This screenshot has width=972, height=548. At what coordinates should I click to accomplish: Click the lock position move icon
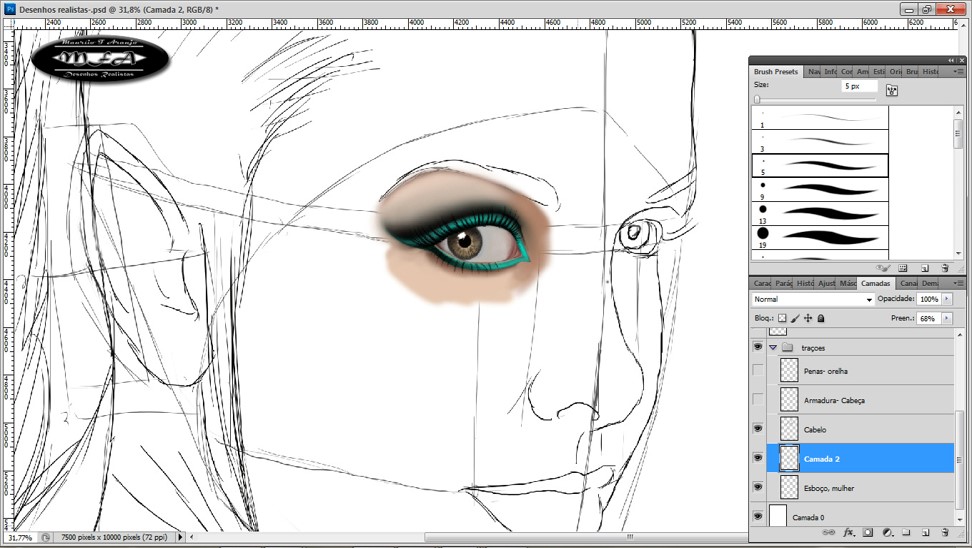coord(808,319)
